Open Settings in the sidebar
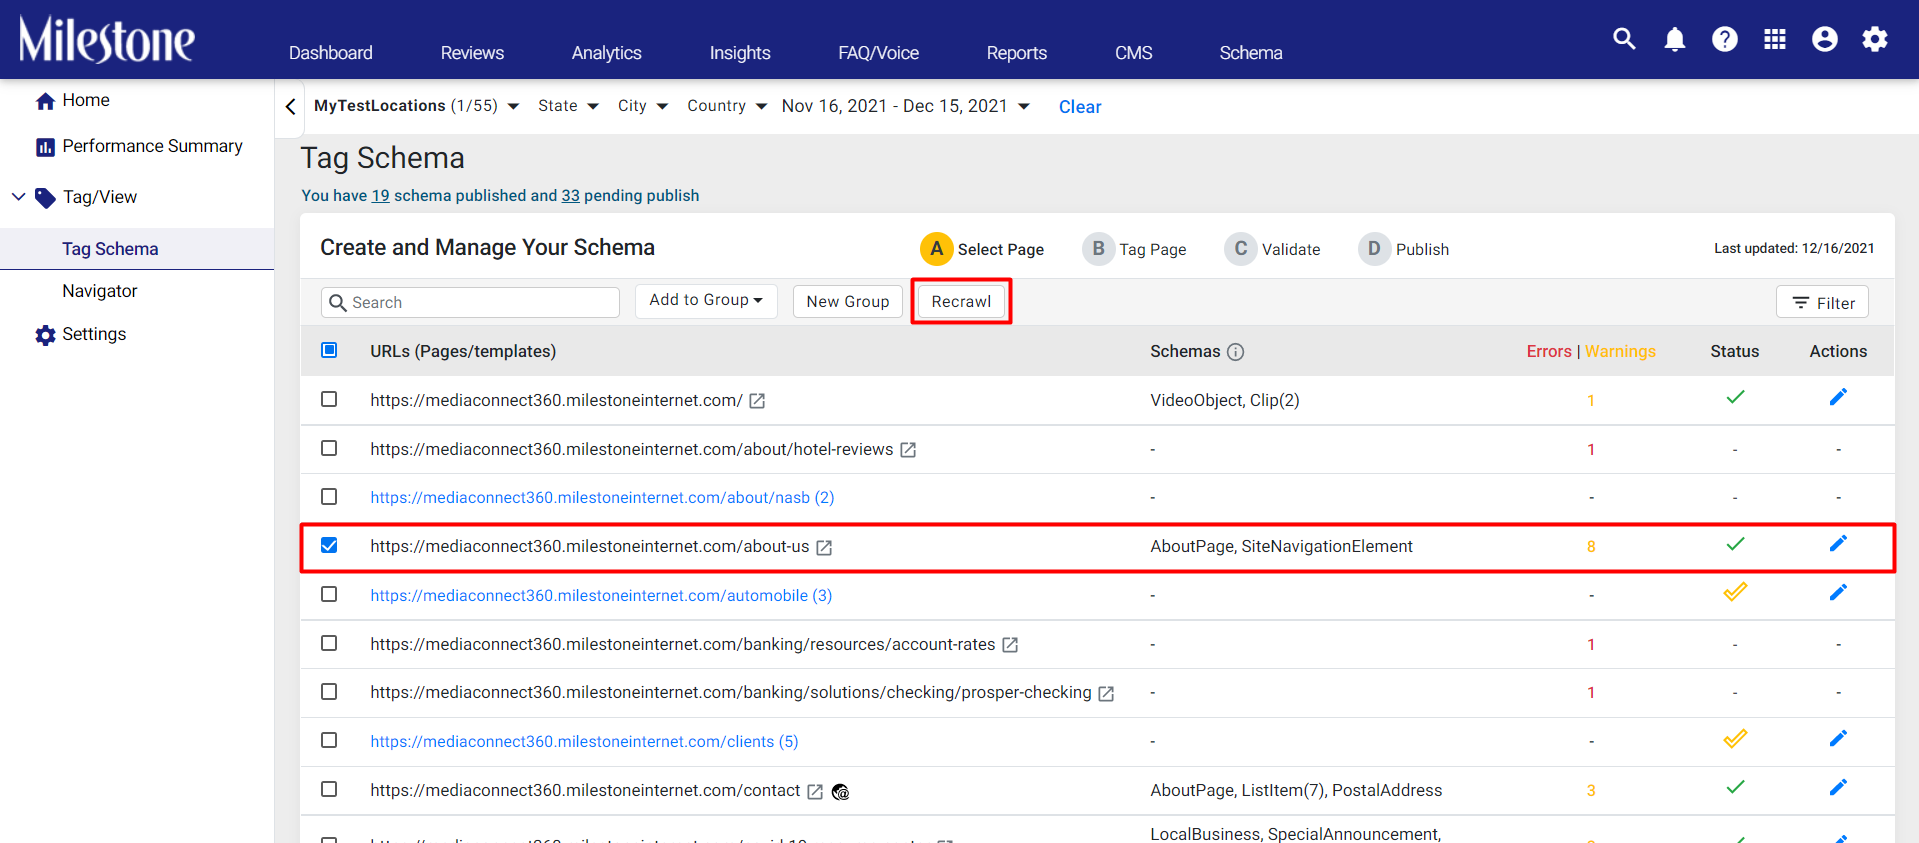The width and height of the screenshot is (1919, 843). [x=81, y=334]
